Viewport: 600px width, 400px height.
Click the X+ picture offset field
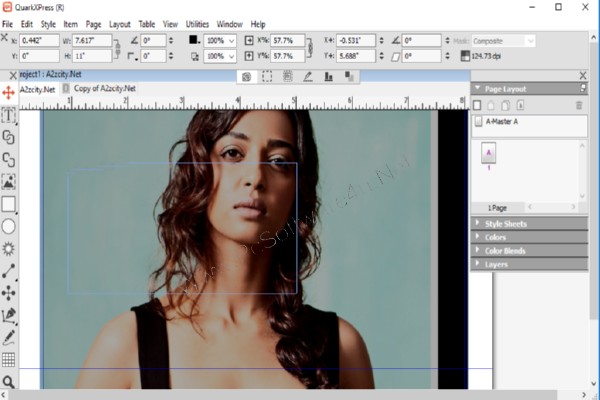click(x=356, y=41)
